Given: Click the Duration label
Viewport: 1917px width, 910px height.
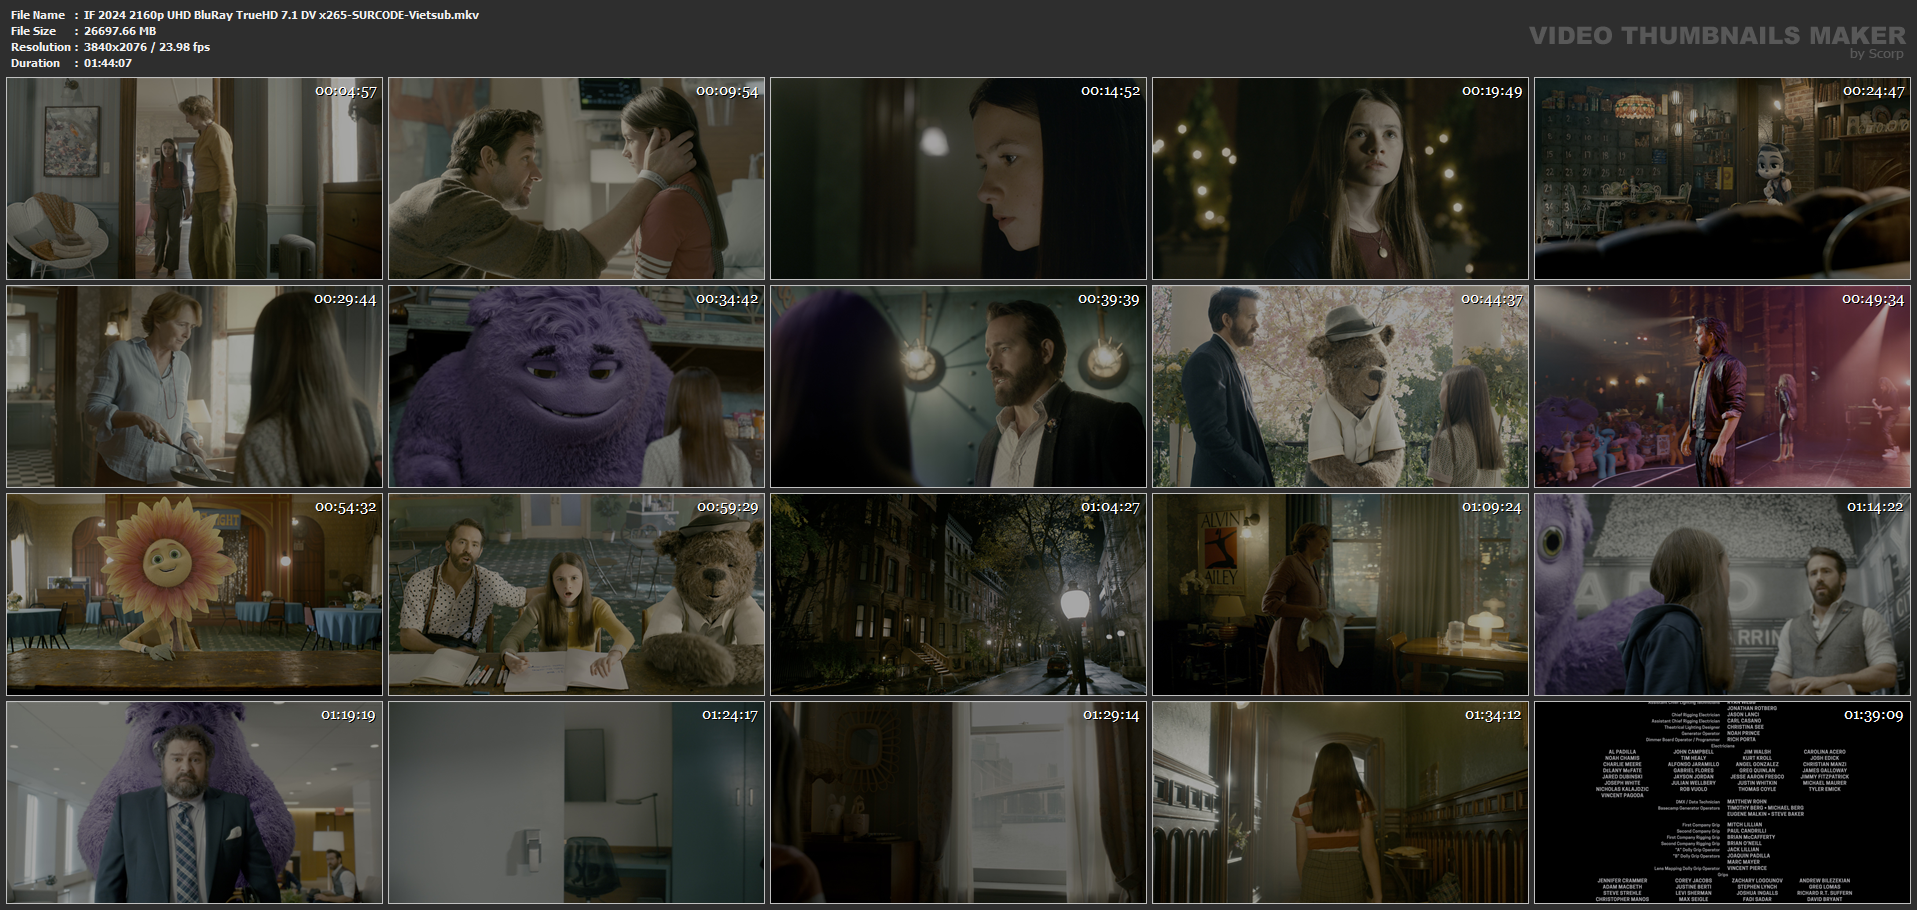Looking at the screenshot, I should click(x=36, y=63).
